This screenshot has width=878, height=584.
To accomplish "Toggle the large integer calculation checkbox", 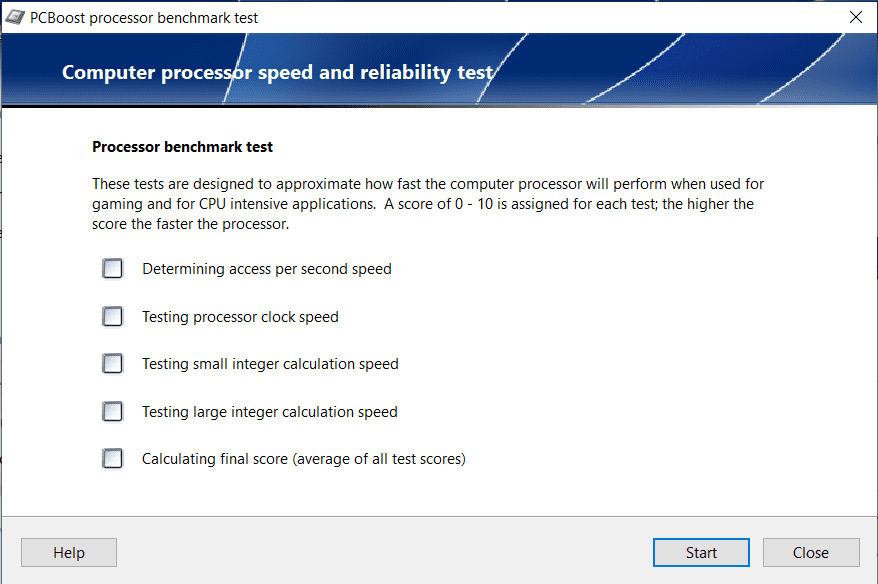I will tap(113, 411).
